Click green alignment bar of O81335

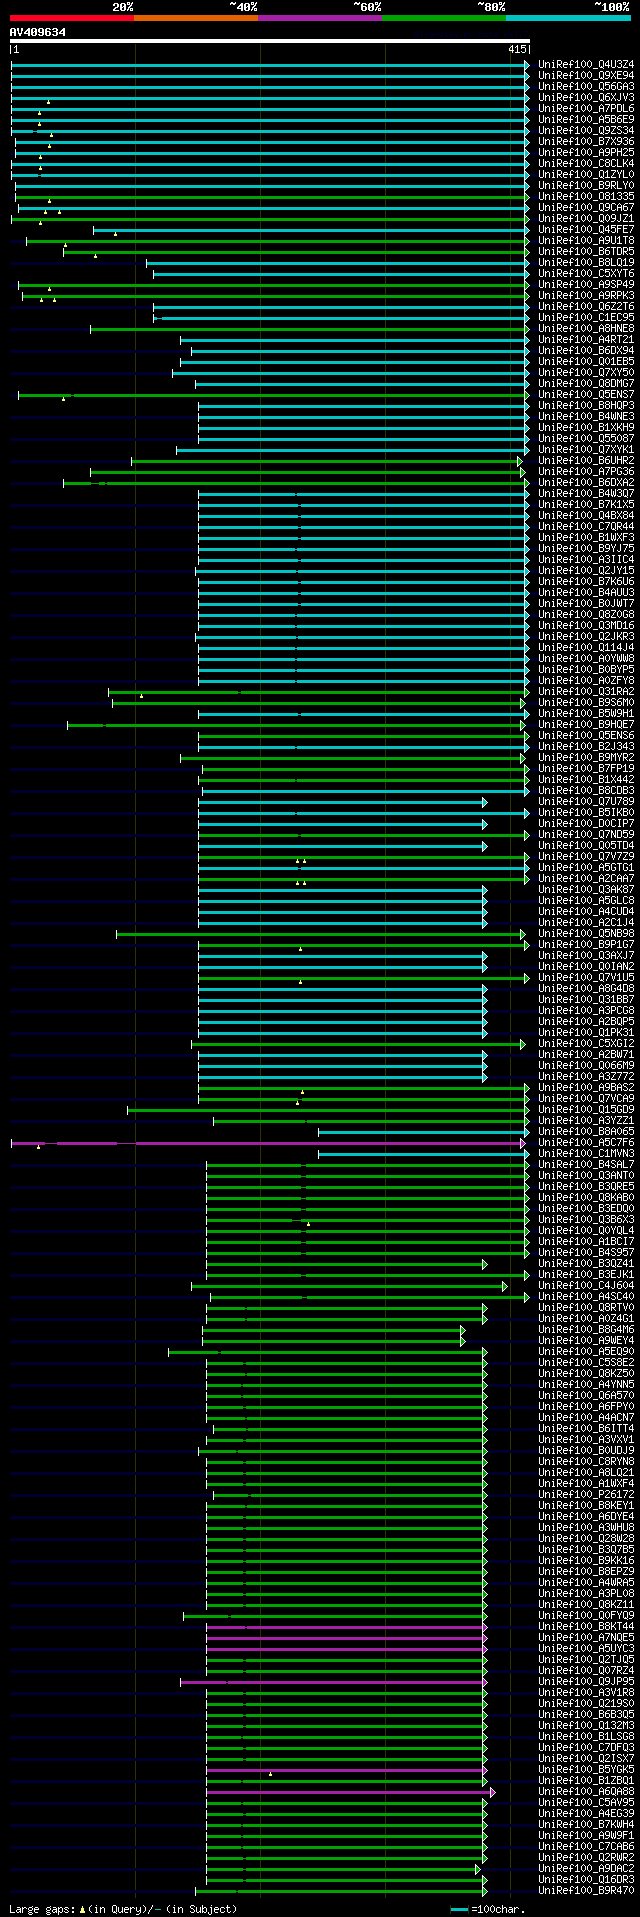[x=272, y=197]
